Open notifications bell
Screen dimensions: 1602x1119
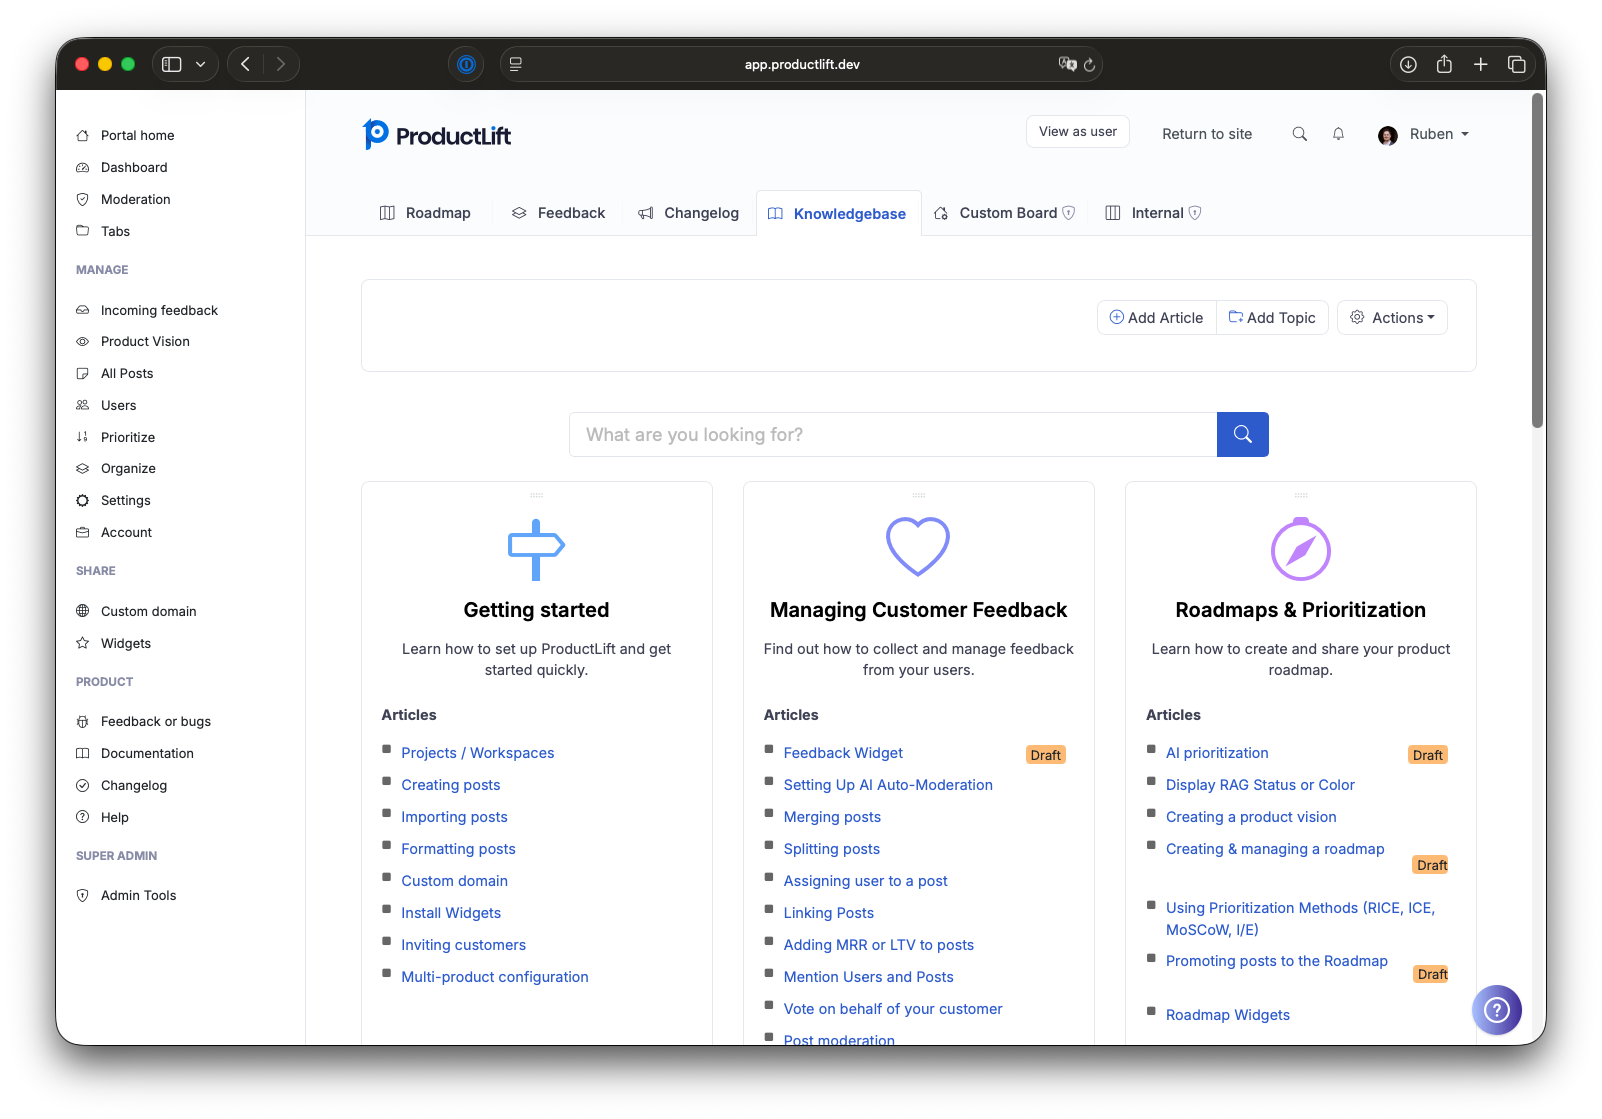coord(1338,134)
